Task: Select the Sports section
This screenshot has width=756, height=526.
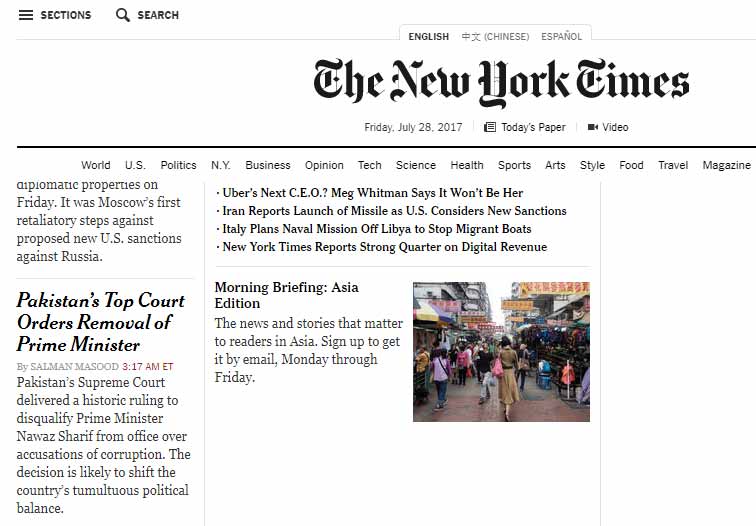Action: (514, 165)
